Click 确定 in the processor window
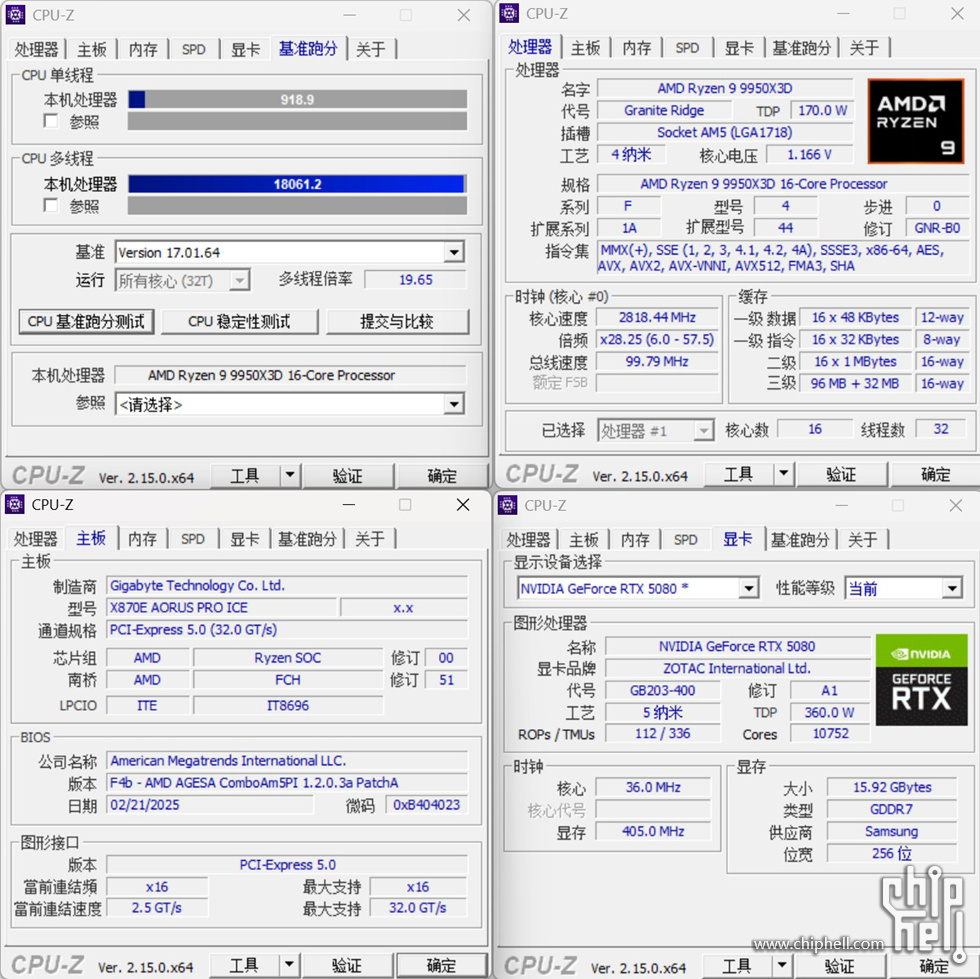This screenshot has height=979, width=980. [936, 474]
